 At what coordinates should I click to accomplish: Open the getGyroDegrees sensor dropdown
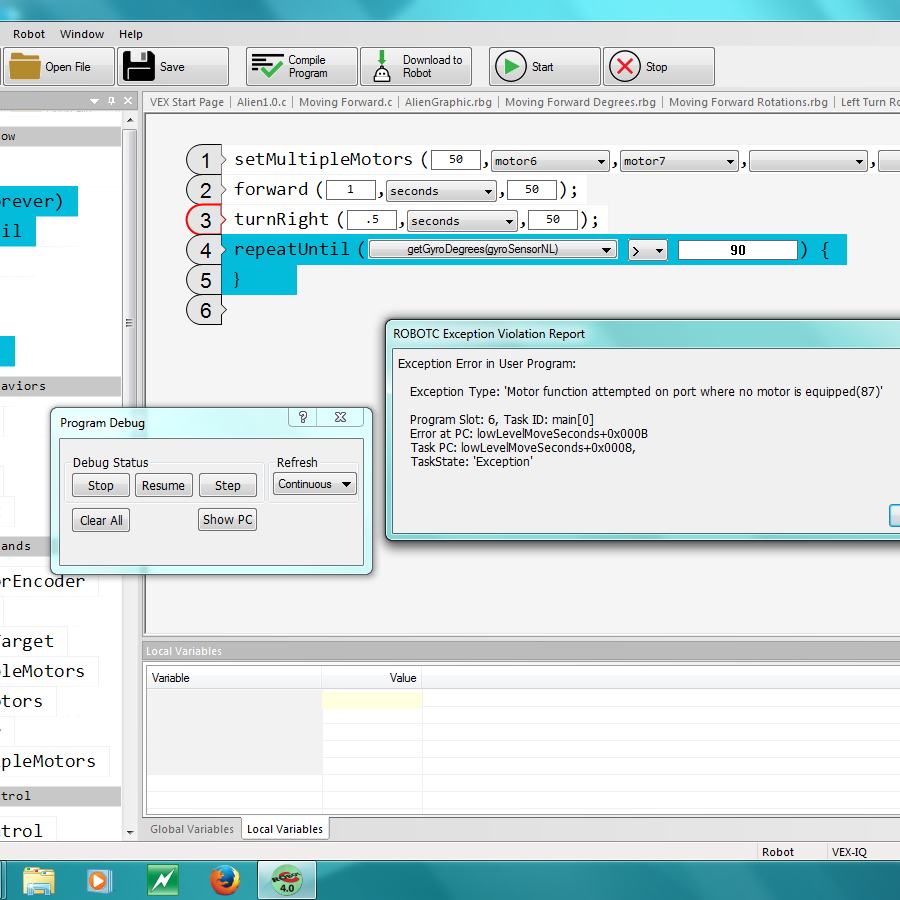(492, 250)
